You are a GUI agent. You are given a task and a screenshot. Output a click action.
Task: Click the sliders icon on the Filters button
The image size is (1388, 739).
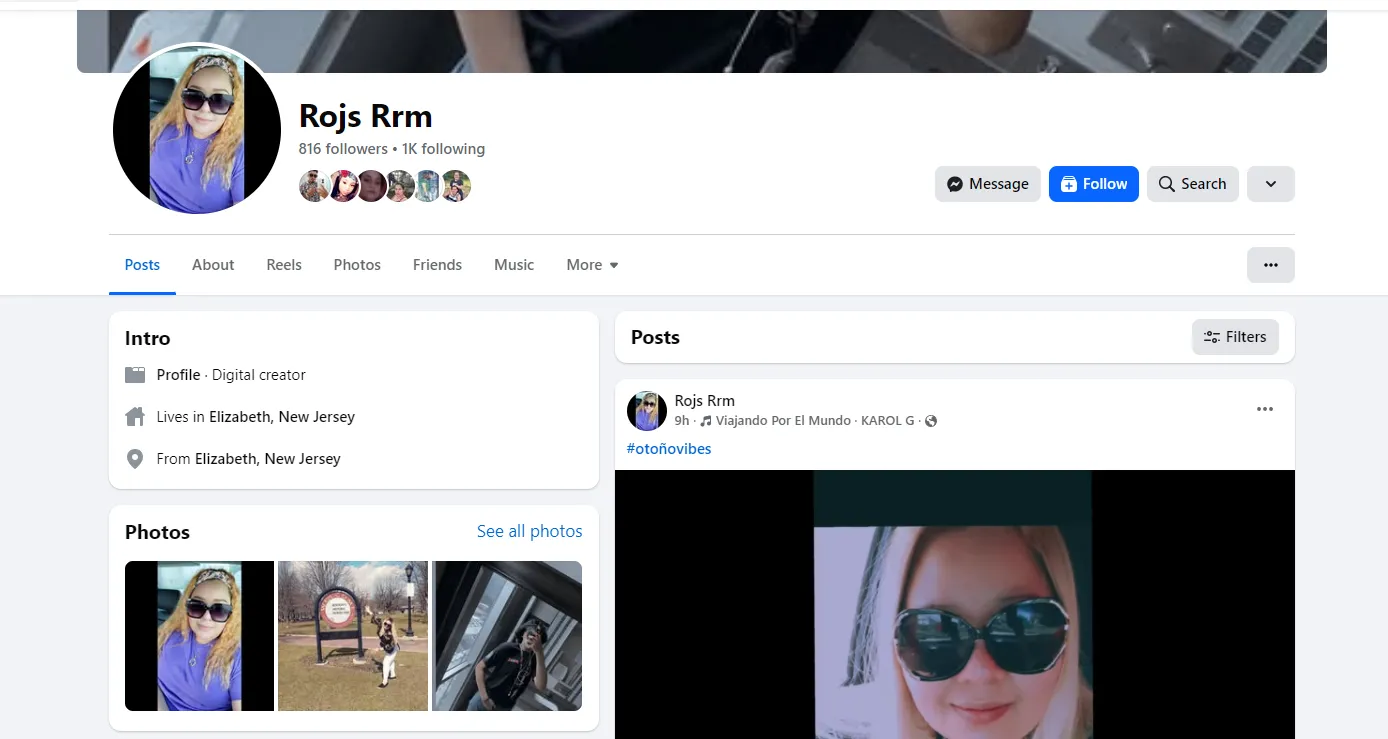tap(1212, 337)
